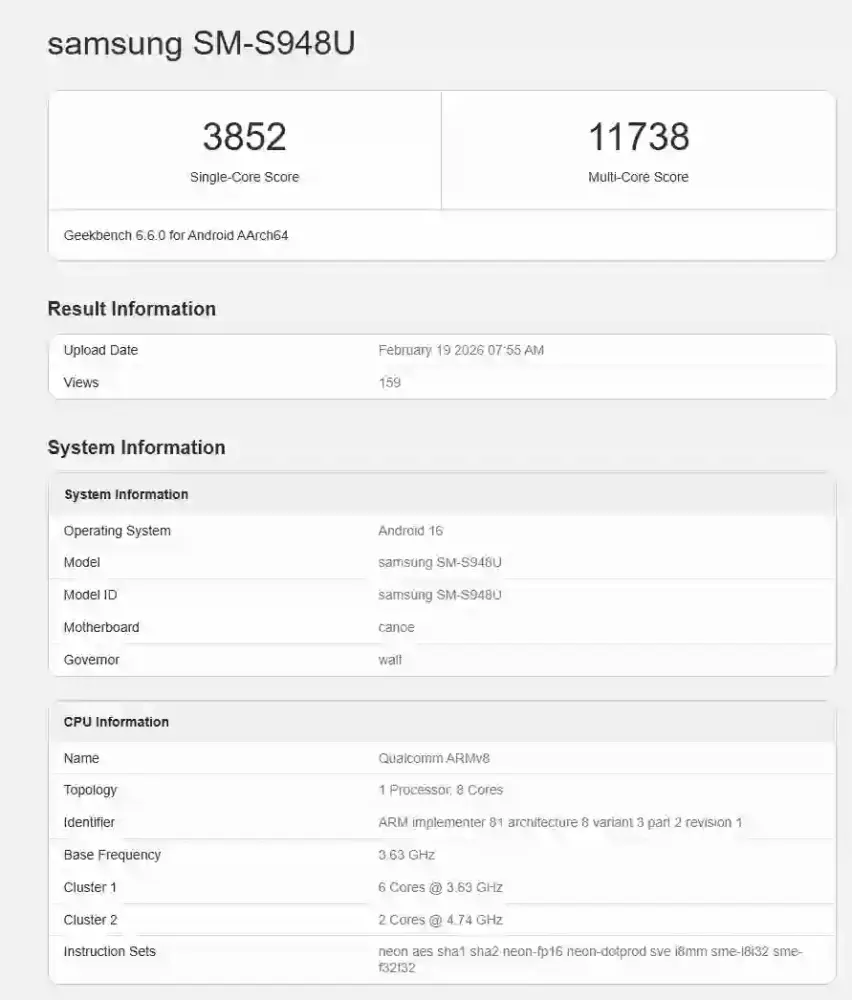Click the System Information section header
The height and width of the screenshot is (1000, 852).
[138, 447]
